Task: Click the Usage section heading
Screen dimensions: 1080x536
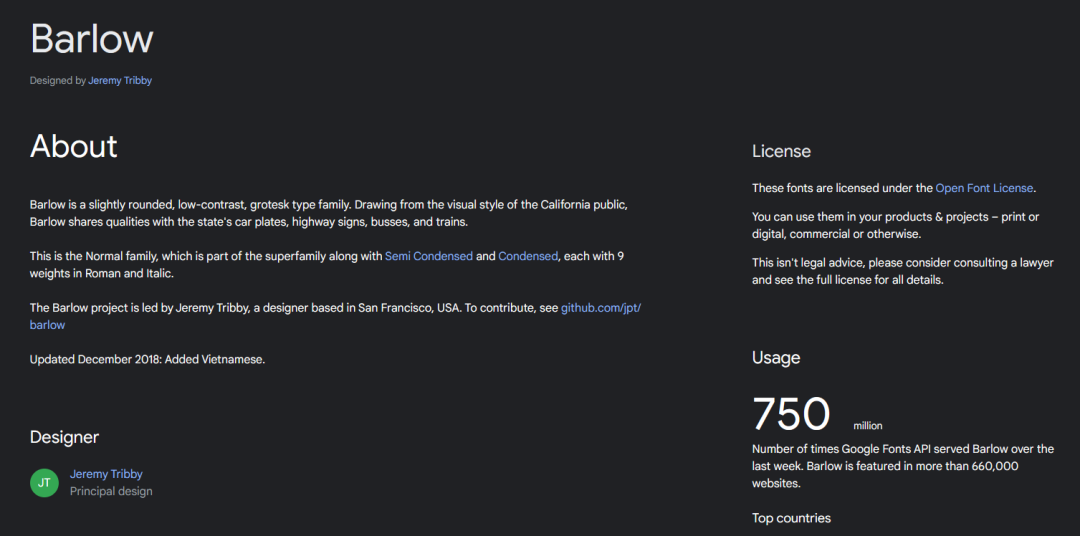Action: pos(776,358)
